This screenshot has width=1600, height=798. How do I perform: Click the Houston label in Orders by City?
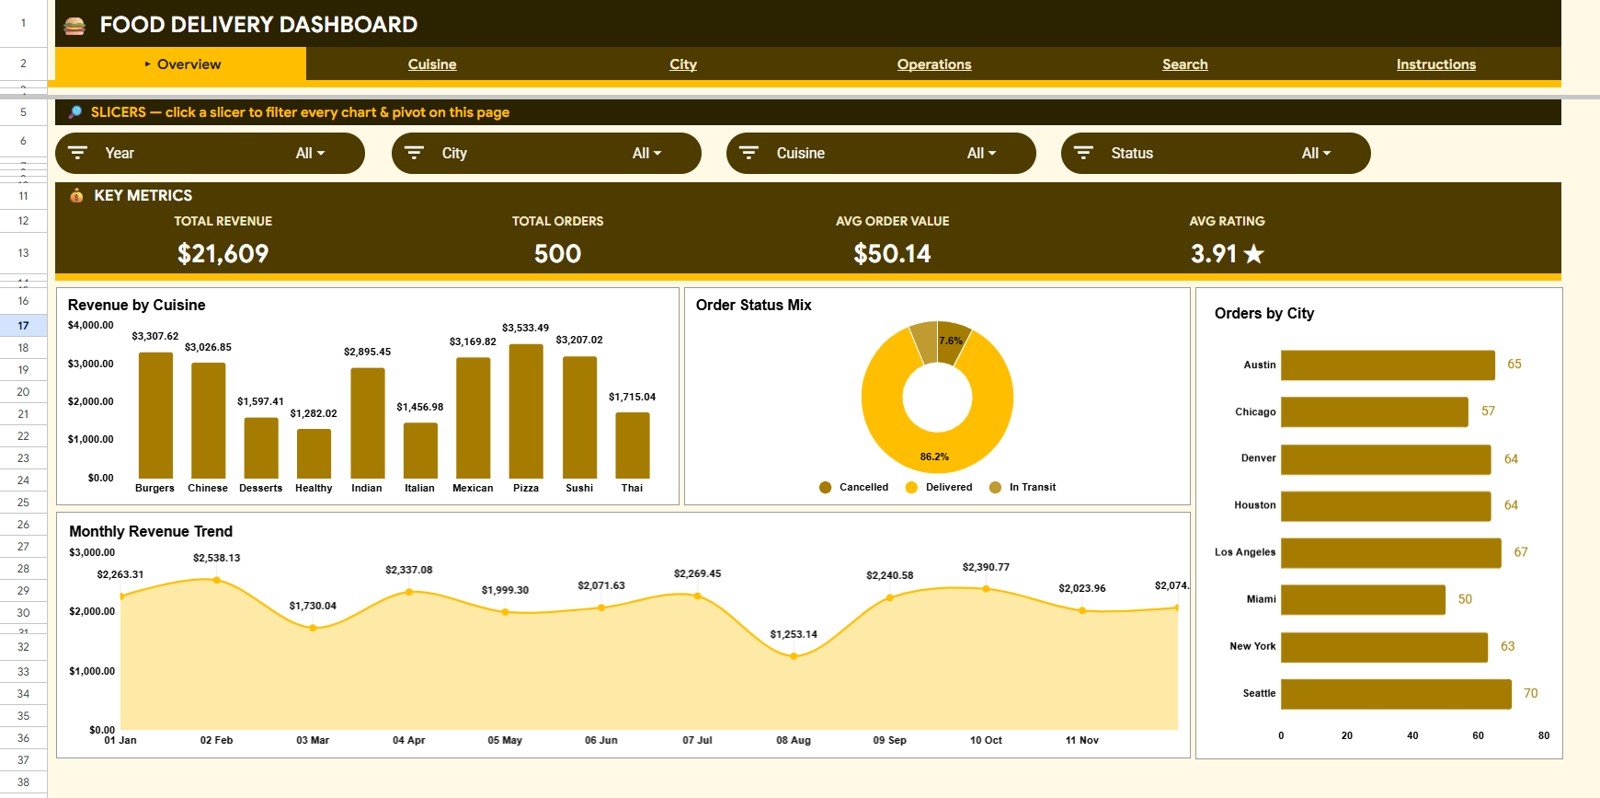coord(1255,505)
